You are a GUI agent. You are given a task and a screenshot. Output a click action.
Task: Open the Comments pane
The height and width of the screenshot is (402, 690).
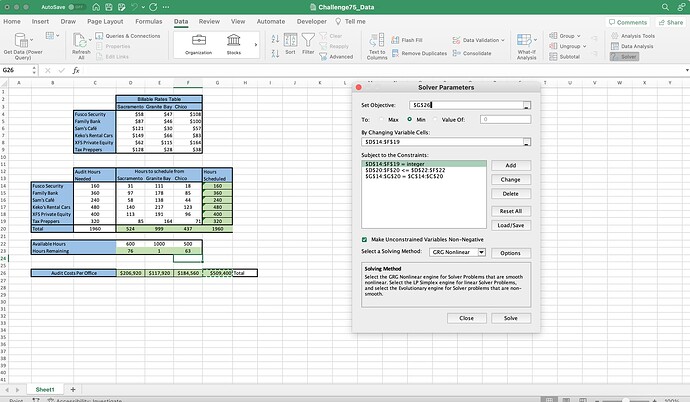tap(628, 22)
